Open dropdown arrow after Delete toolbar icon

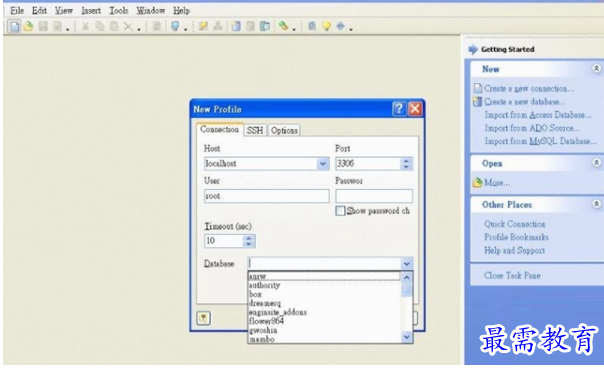click(139, 29)
